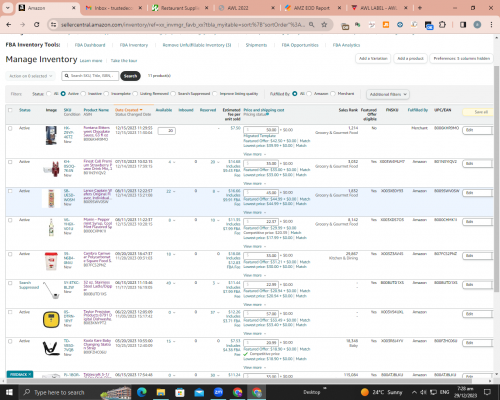
Task: Open the orange extension icon in Chrome toolbar
Action: [386, 25]
